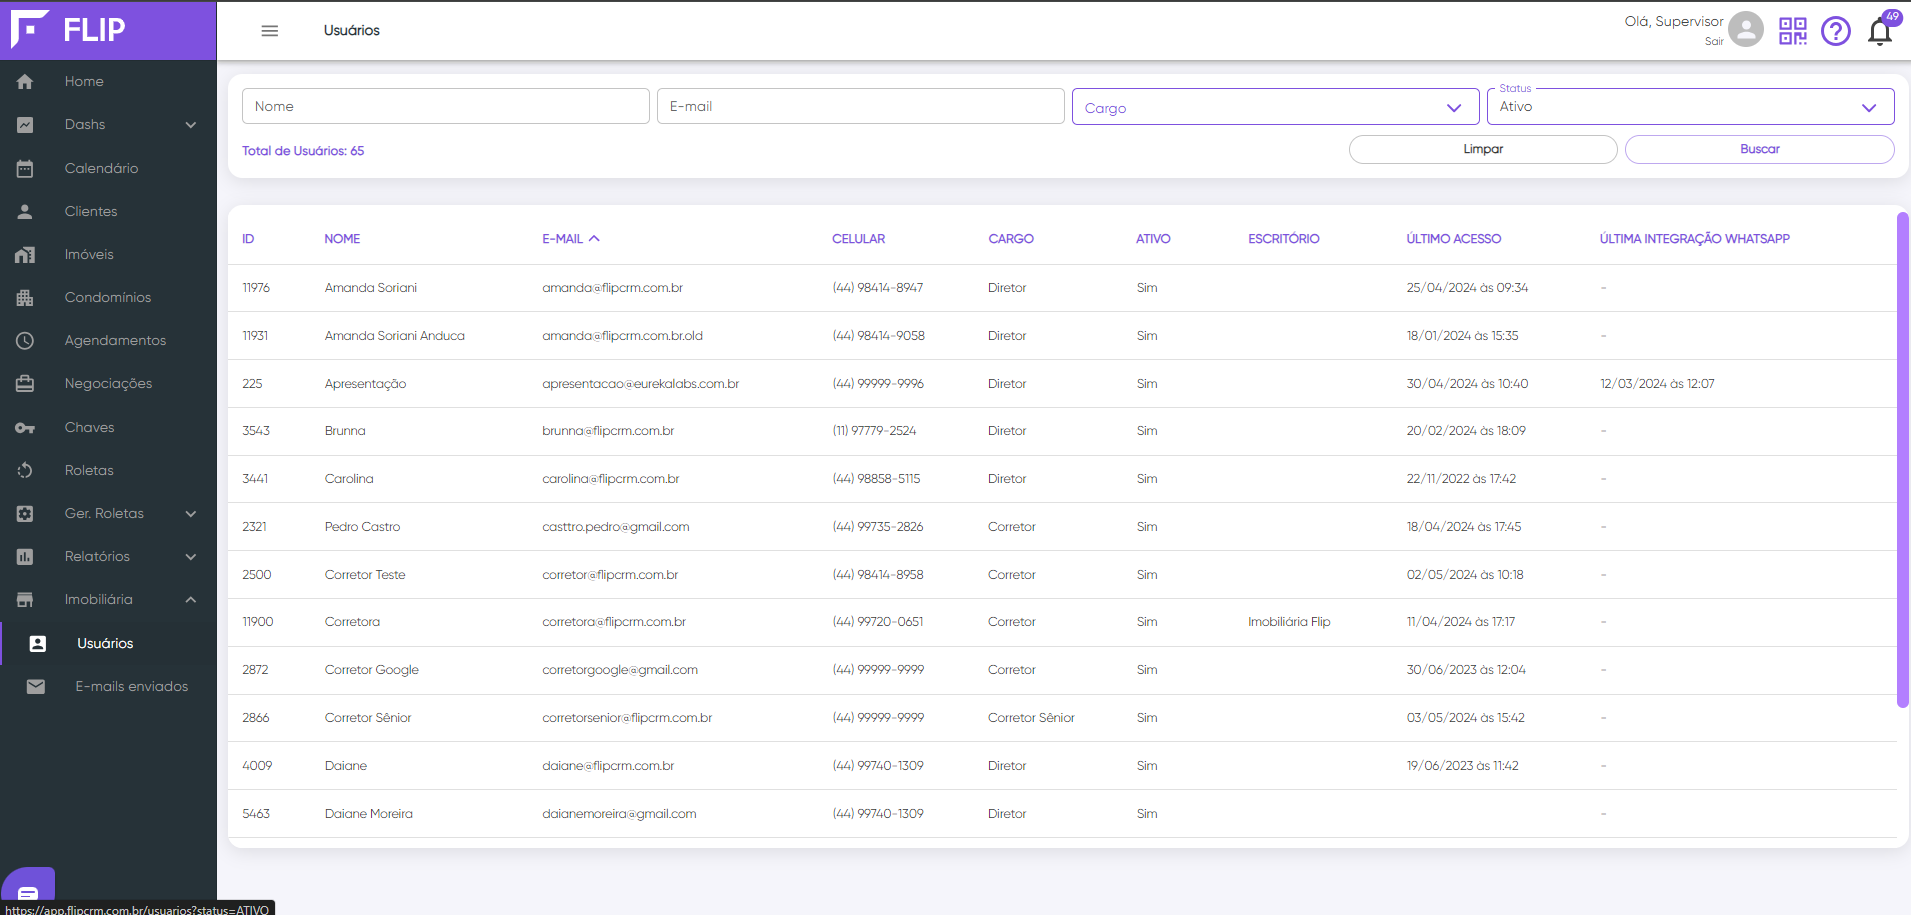1911x915 pixels.
Task: Sort by CELULAR column header
Action: point(858,239)
